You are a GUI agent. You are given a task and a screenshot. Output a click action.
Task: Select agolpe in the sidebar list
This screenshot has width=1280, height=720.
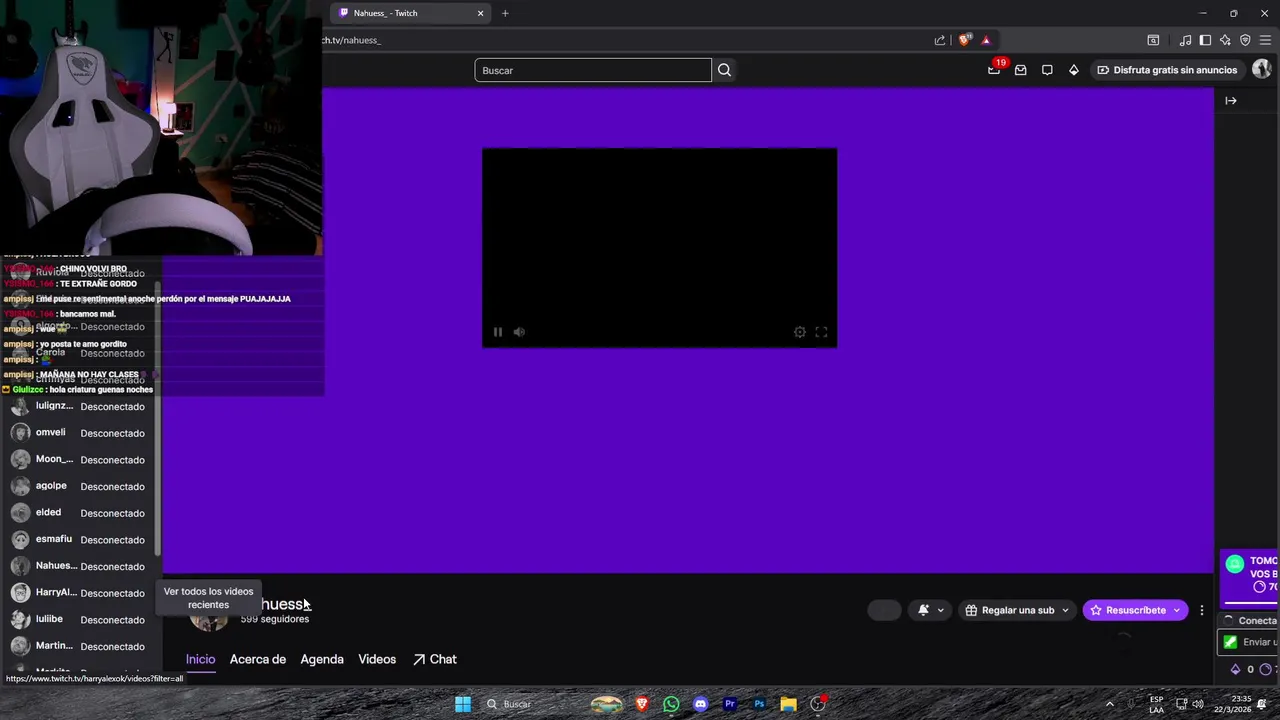80,486
